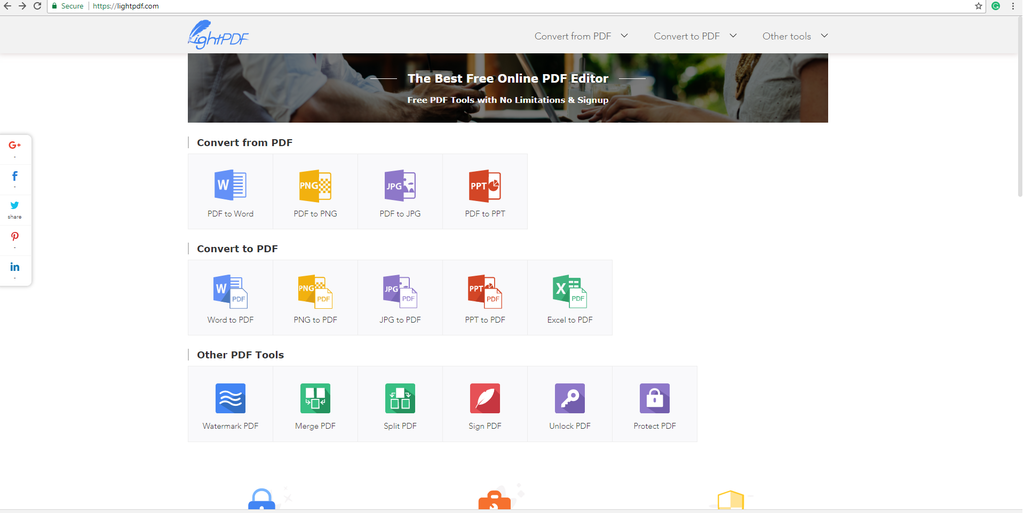Open the PDF to JPG converter
Image resolution: width=1024 pixels, height=513 pixels.
click(x=400, y=190)
